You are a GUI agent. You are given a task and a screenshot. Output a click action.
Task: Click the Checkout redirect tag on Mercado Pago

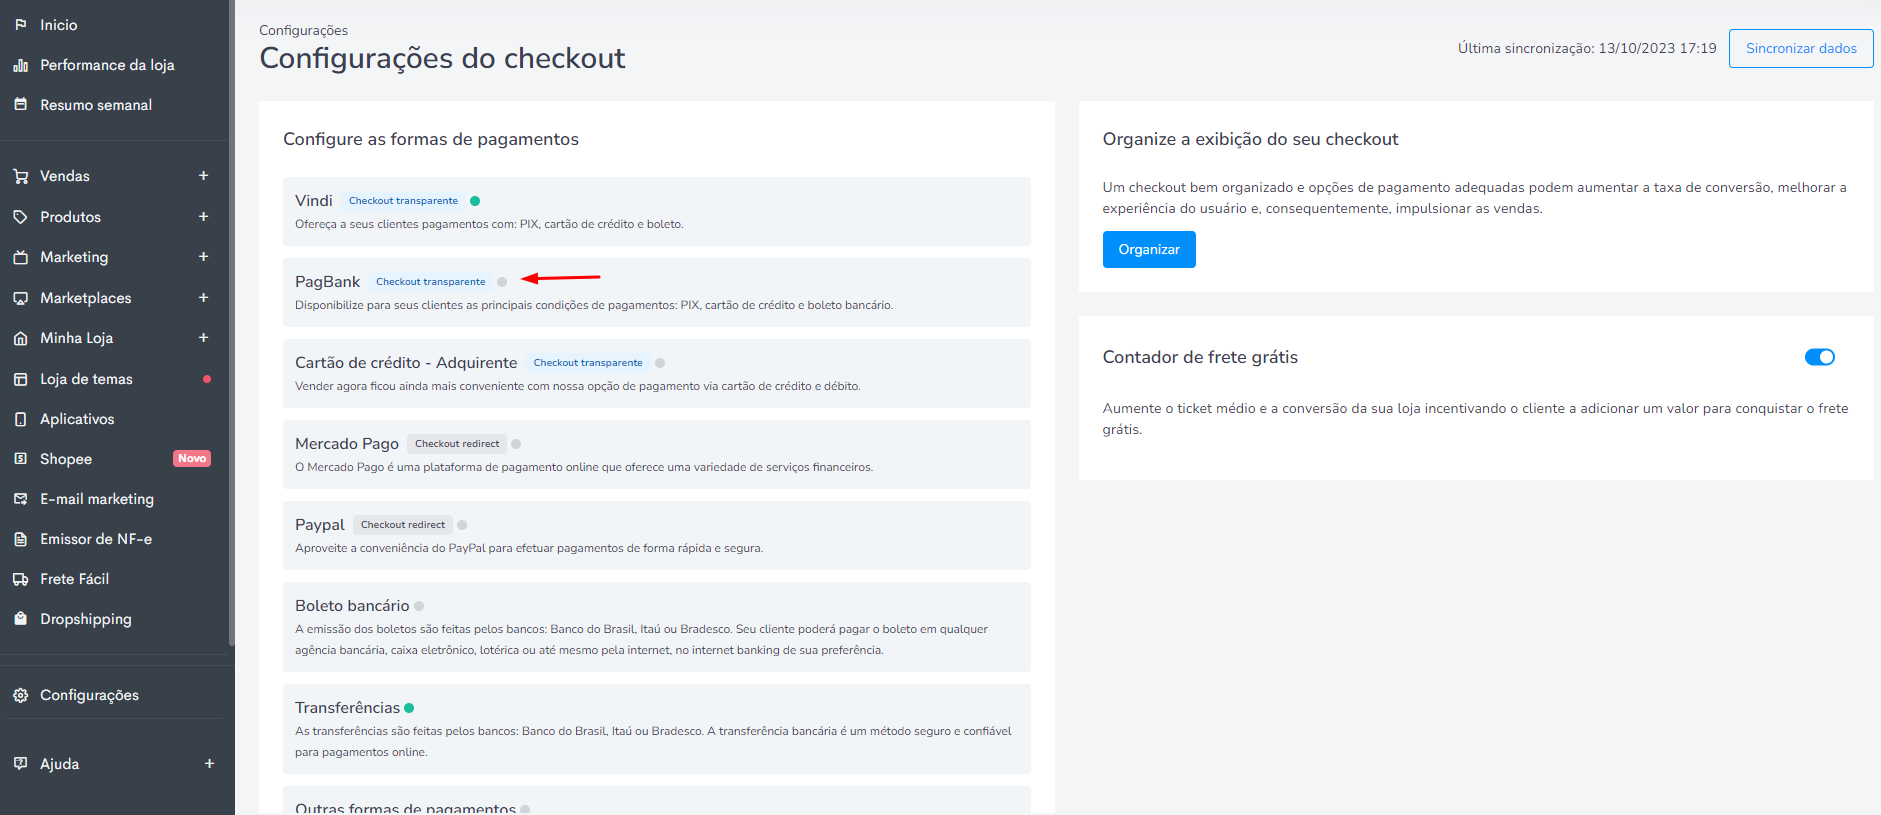tap(457, 444)
